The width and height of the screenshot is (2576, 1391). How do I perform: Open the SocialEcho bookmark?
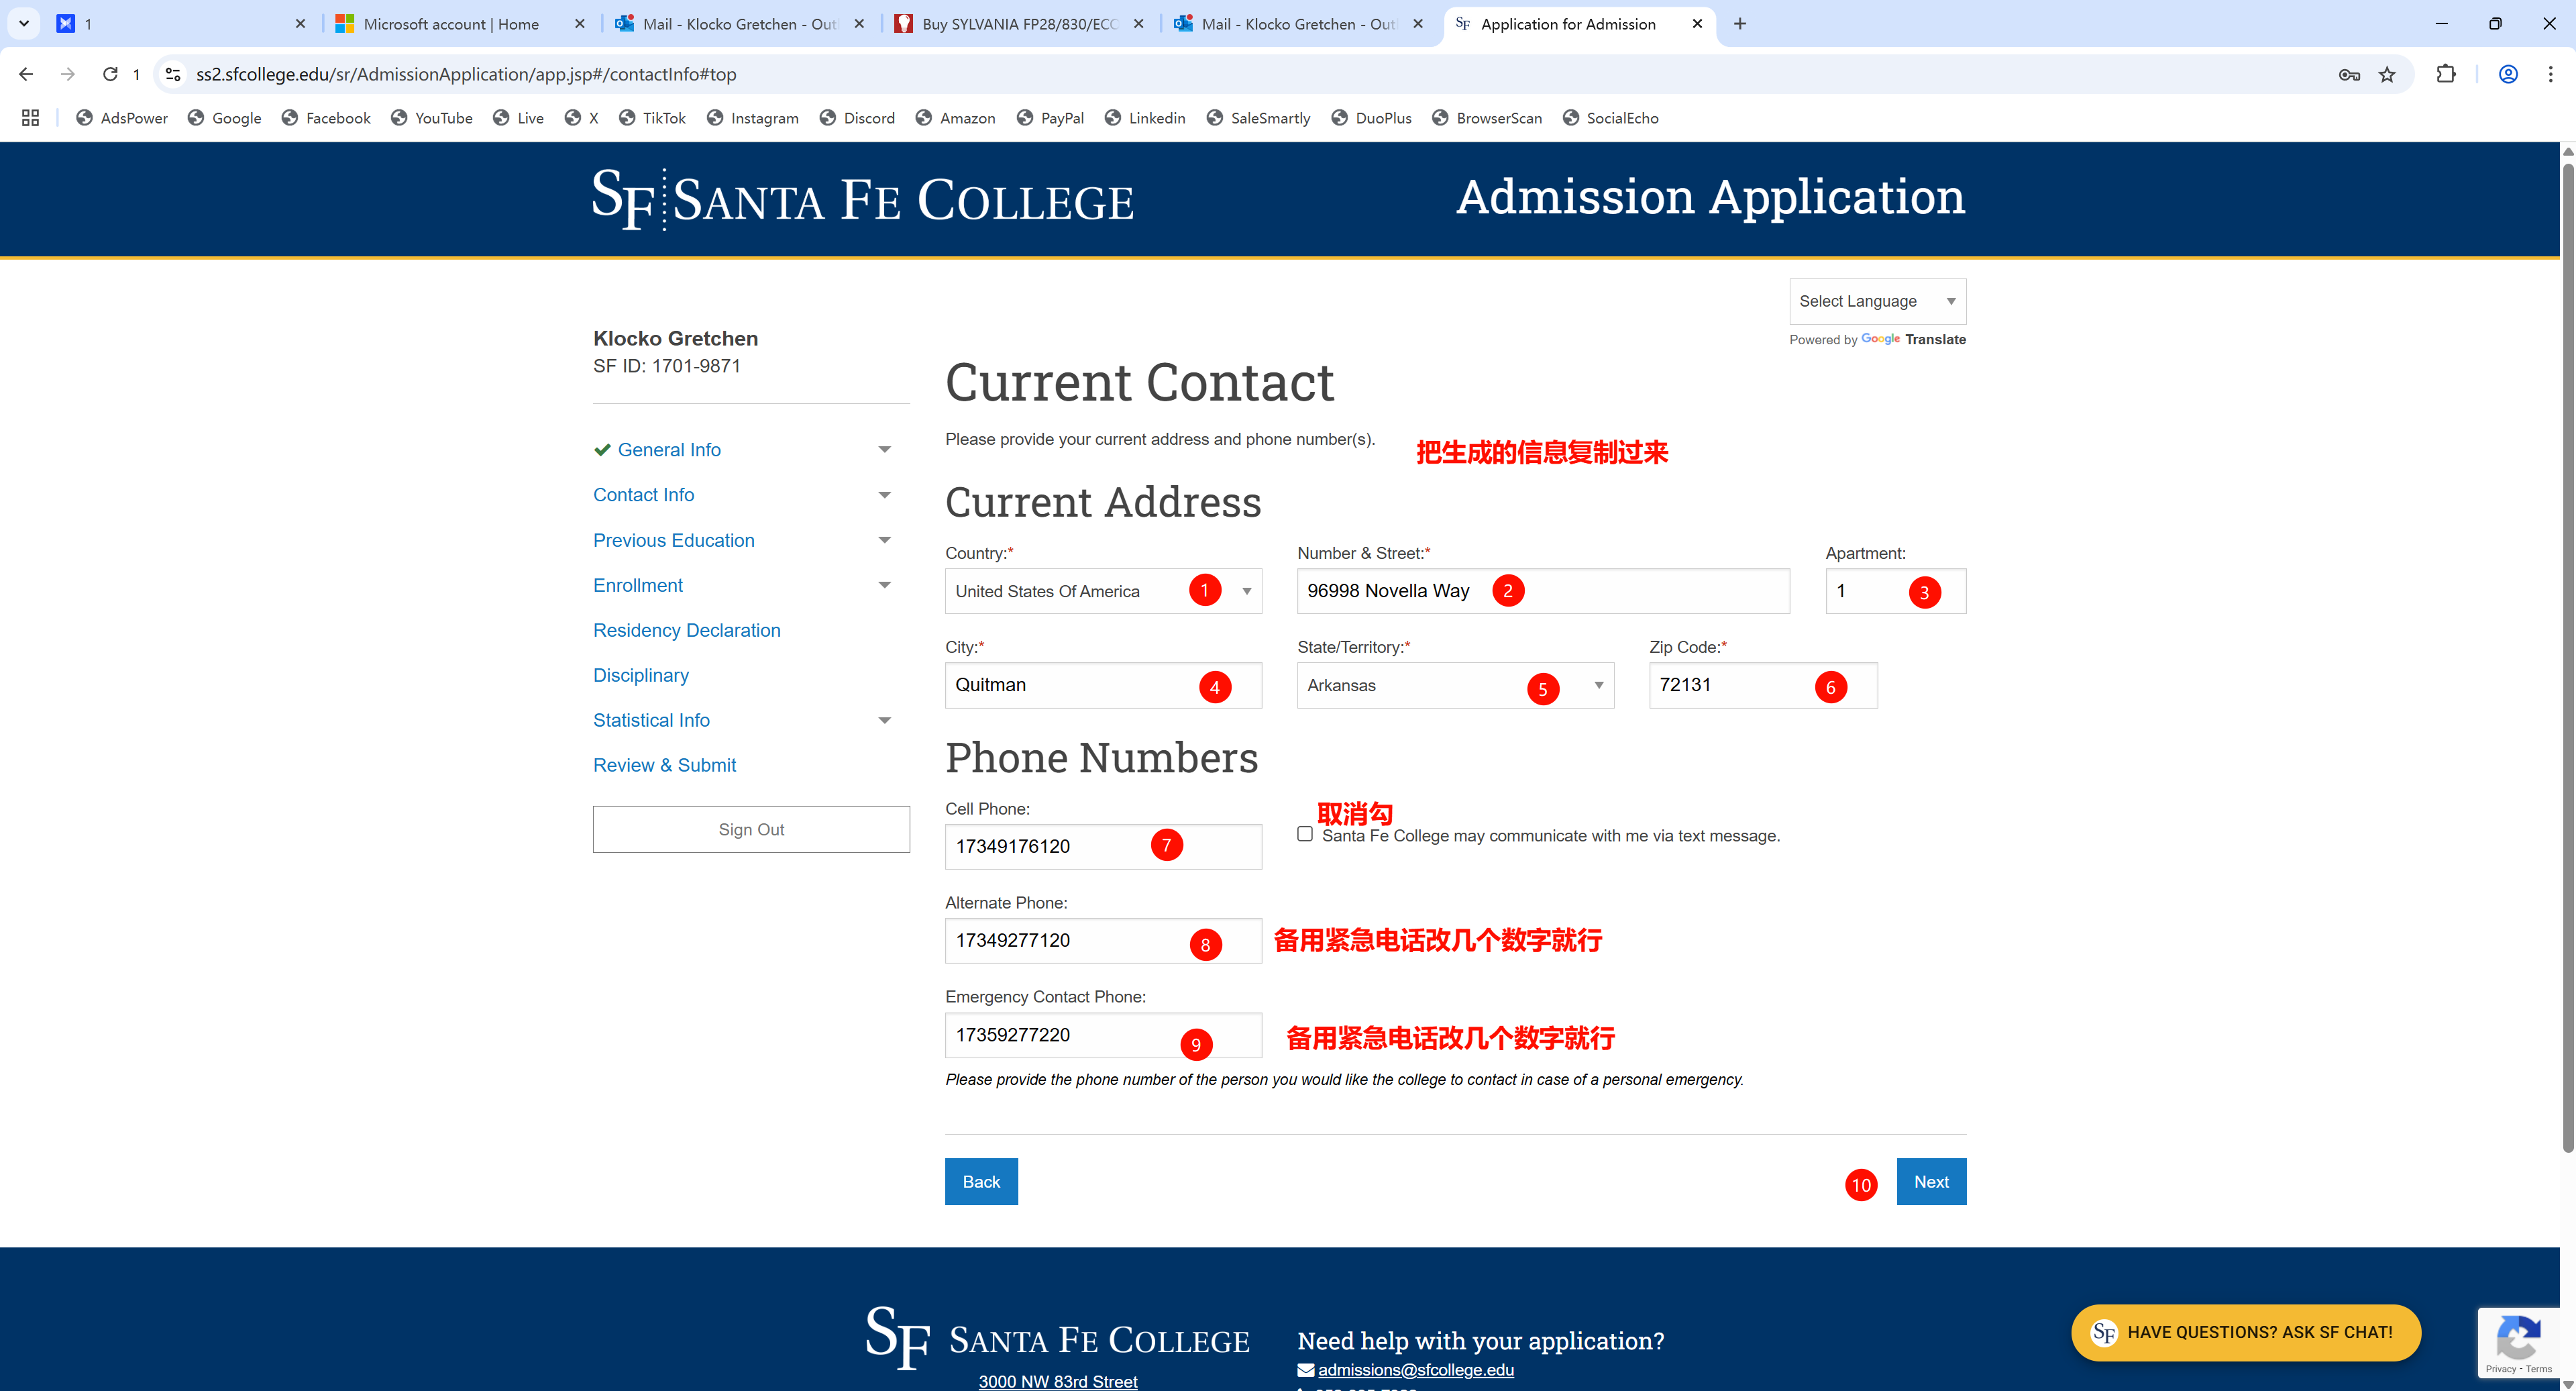(1610, 118)
